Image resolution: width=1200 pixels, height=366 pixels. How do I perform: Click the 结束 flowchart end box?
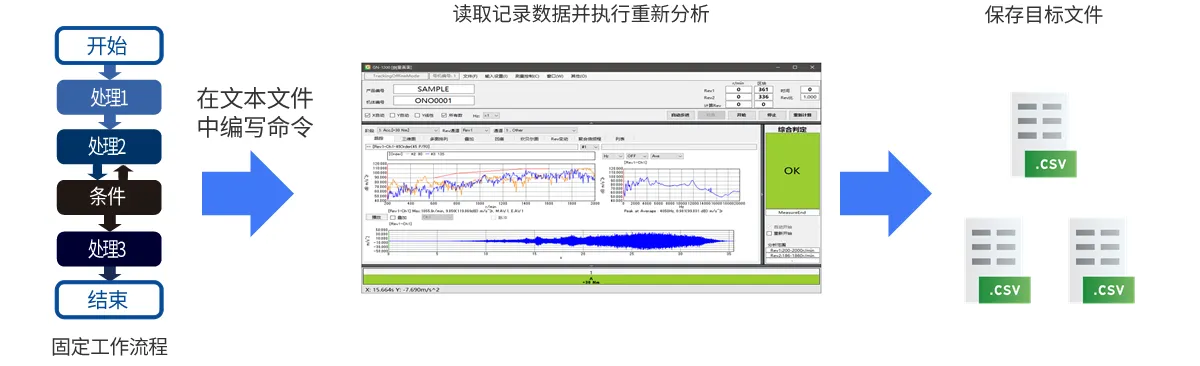click(x=107, y=299)
